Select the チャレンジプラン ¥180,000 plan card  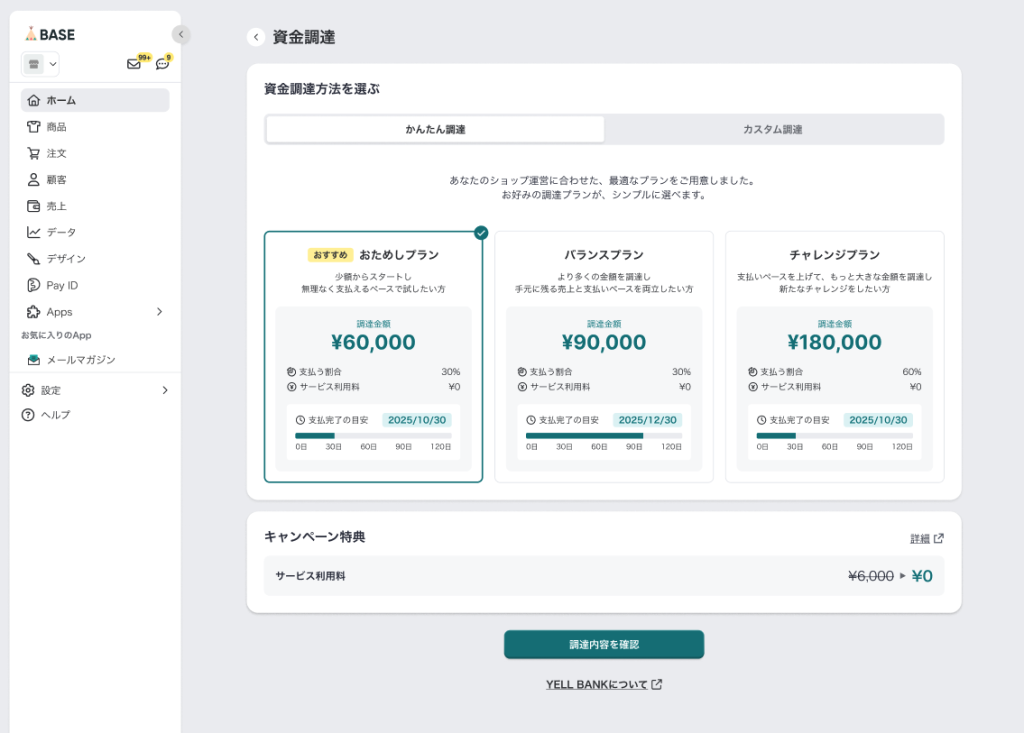[x=834, y=357]
